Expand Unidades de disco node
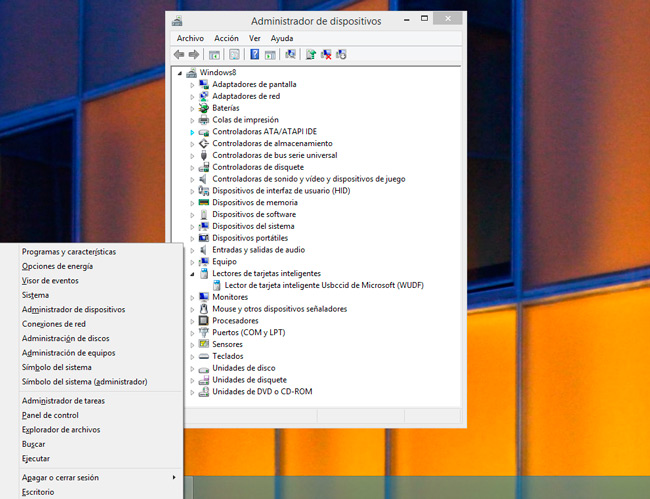Viewport: 650px width, 499px height. [192, 368]
